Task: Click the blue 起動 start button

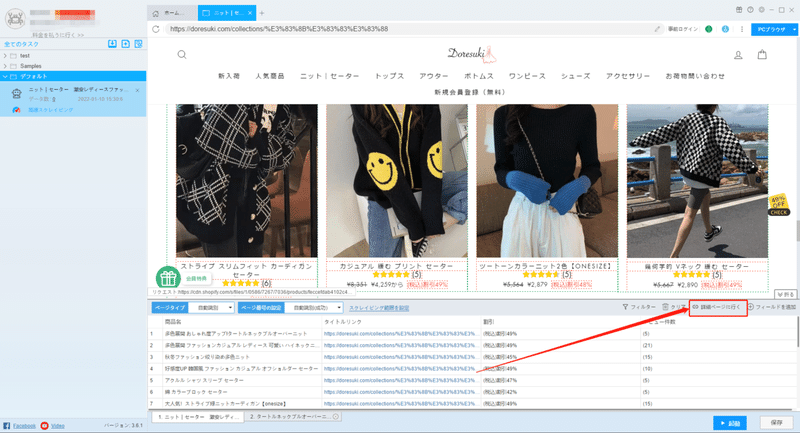Action: [x=730, y=423]
